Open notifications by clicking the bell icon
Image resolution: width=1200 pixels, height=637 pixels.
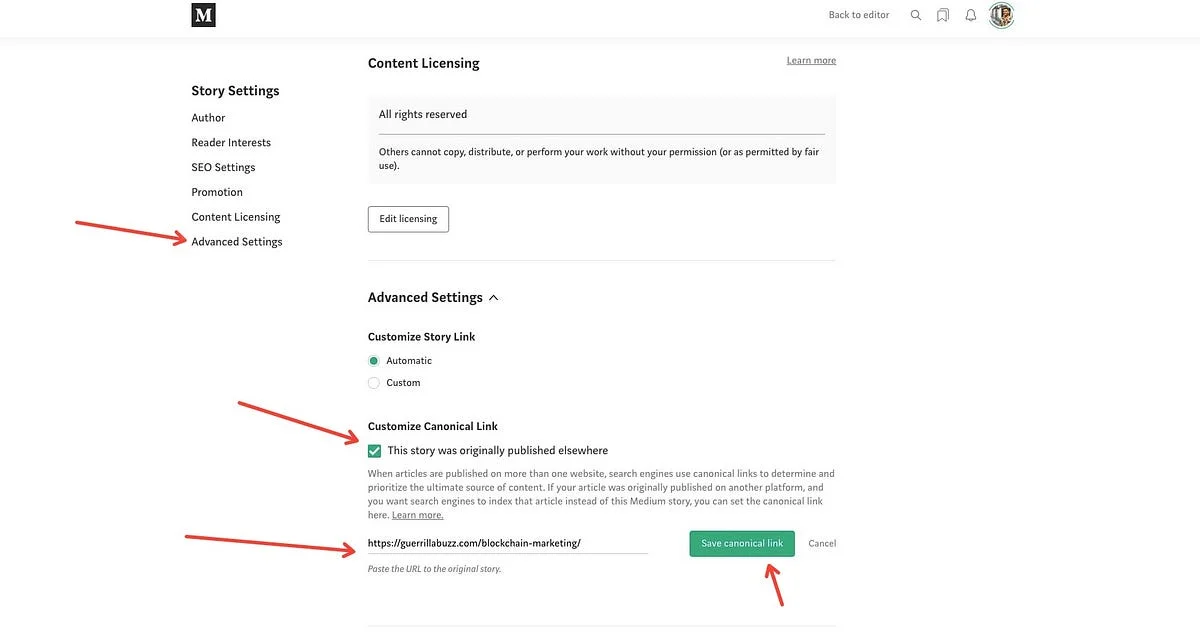(969, 14)
